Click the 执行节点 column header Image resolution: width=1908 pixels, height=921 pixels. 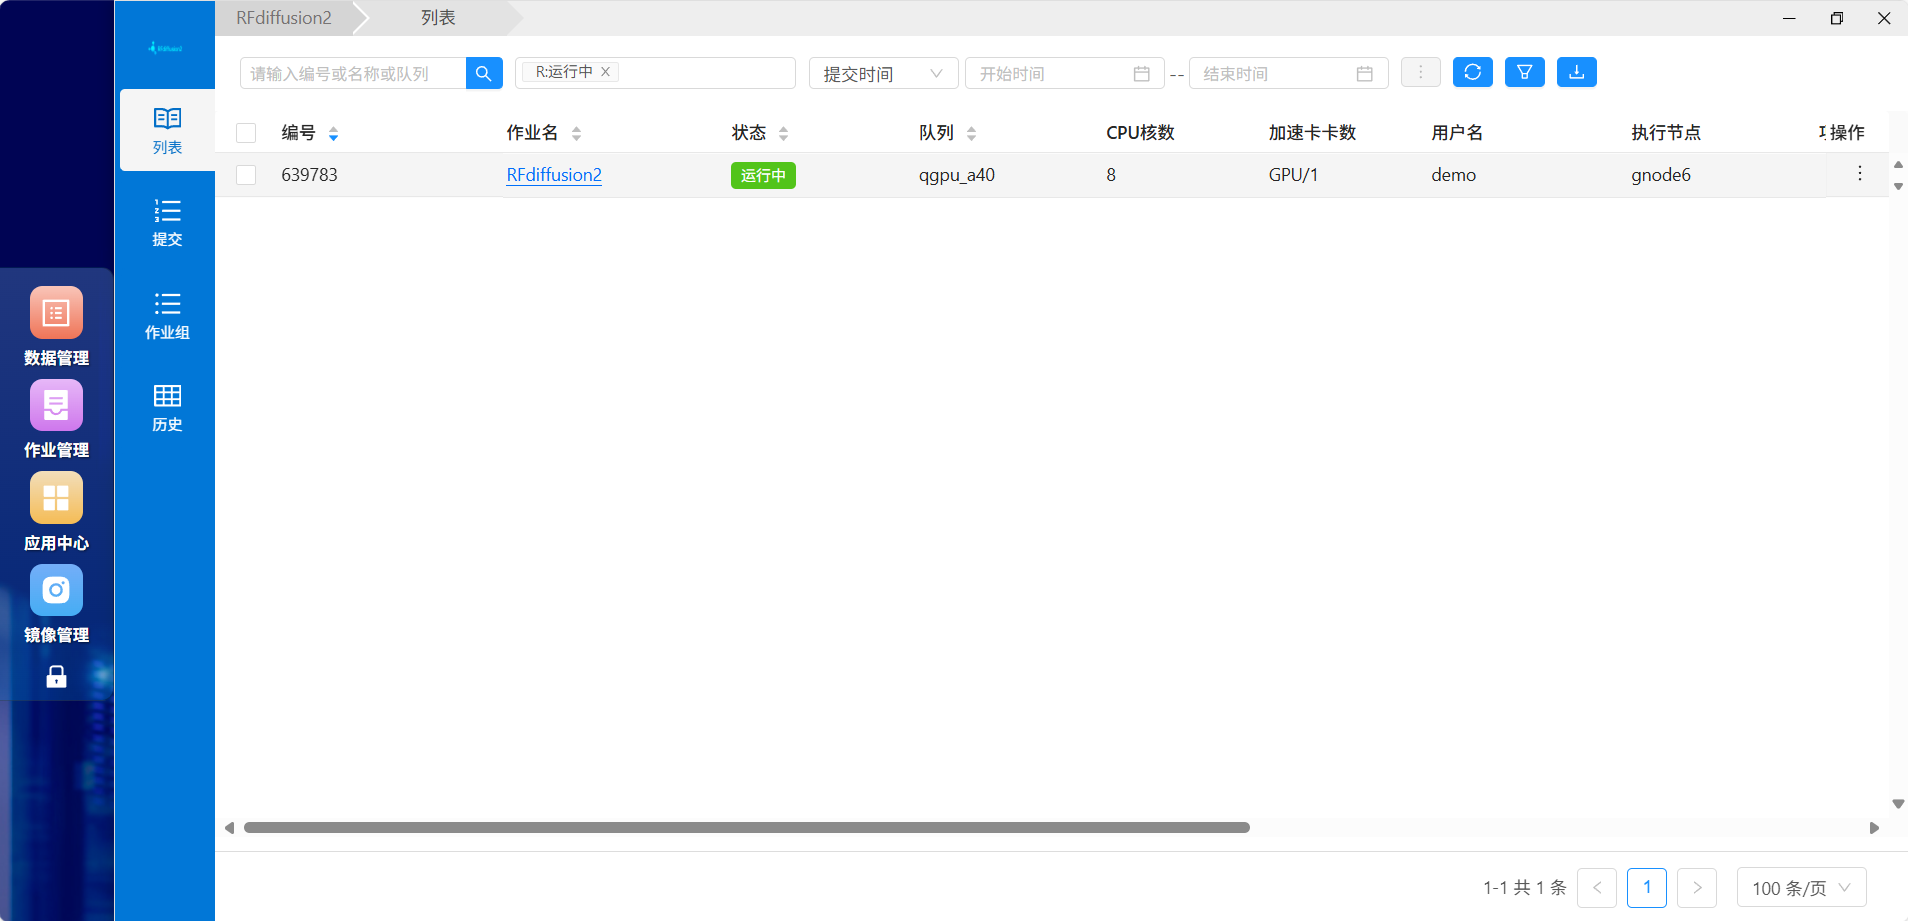(x=1665, y=133)
